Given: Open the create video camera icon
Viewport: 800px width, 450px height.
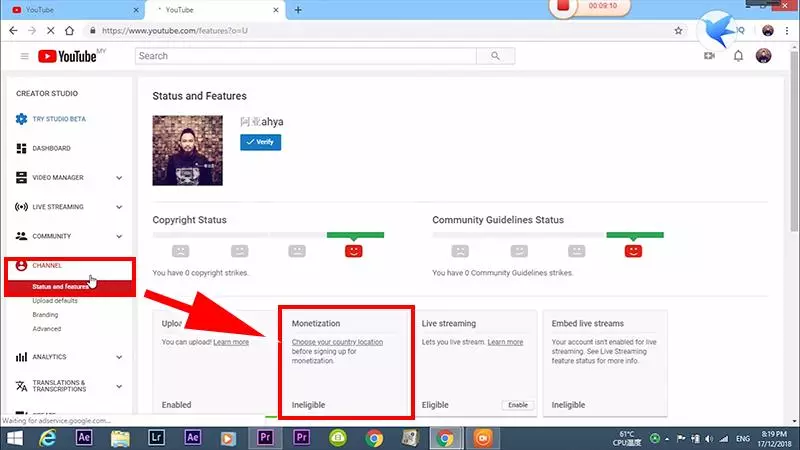Looking at the screenshot, I should pos(709,56).
